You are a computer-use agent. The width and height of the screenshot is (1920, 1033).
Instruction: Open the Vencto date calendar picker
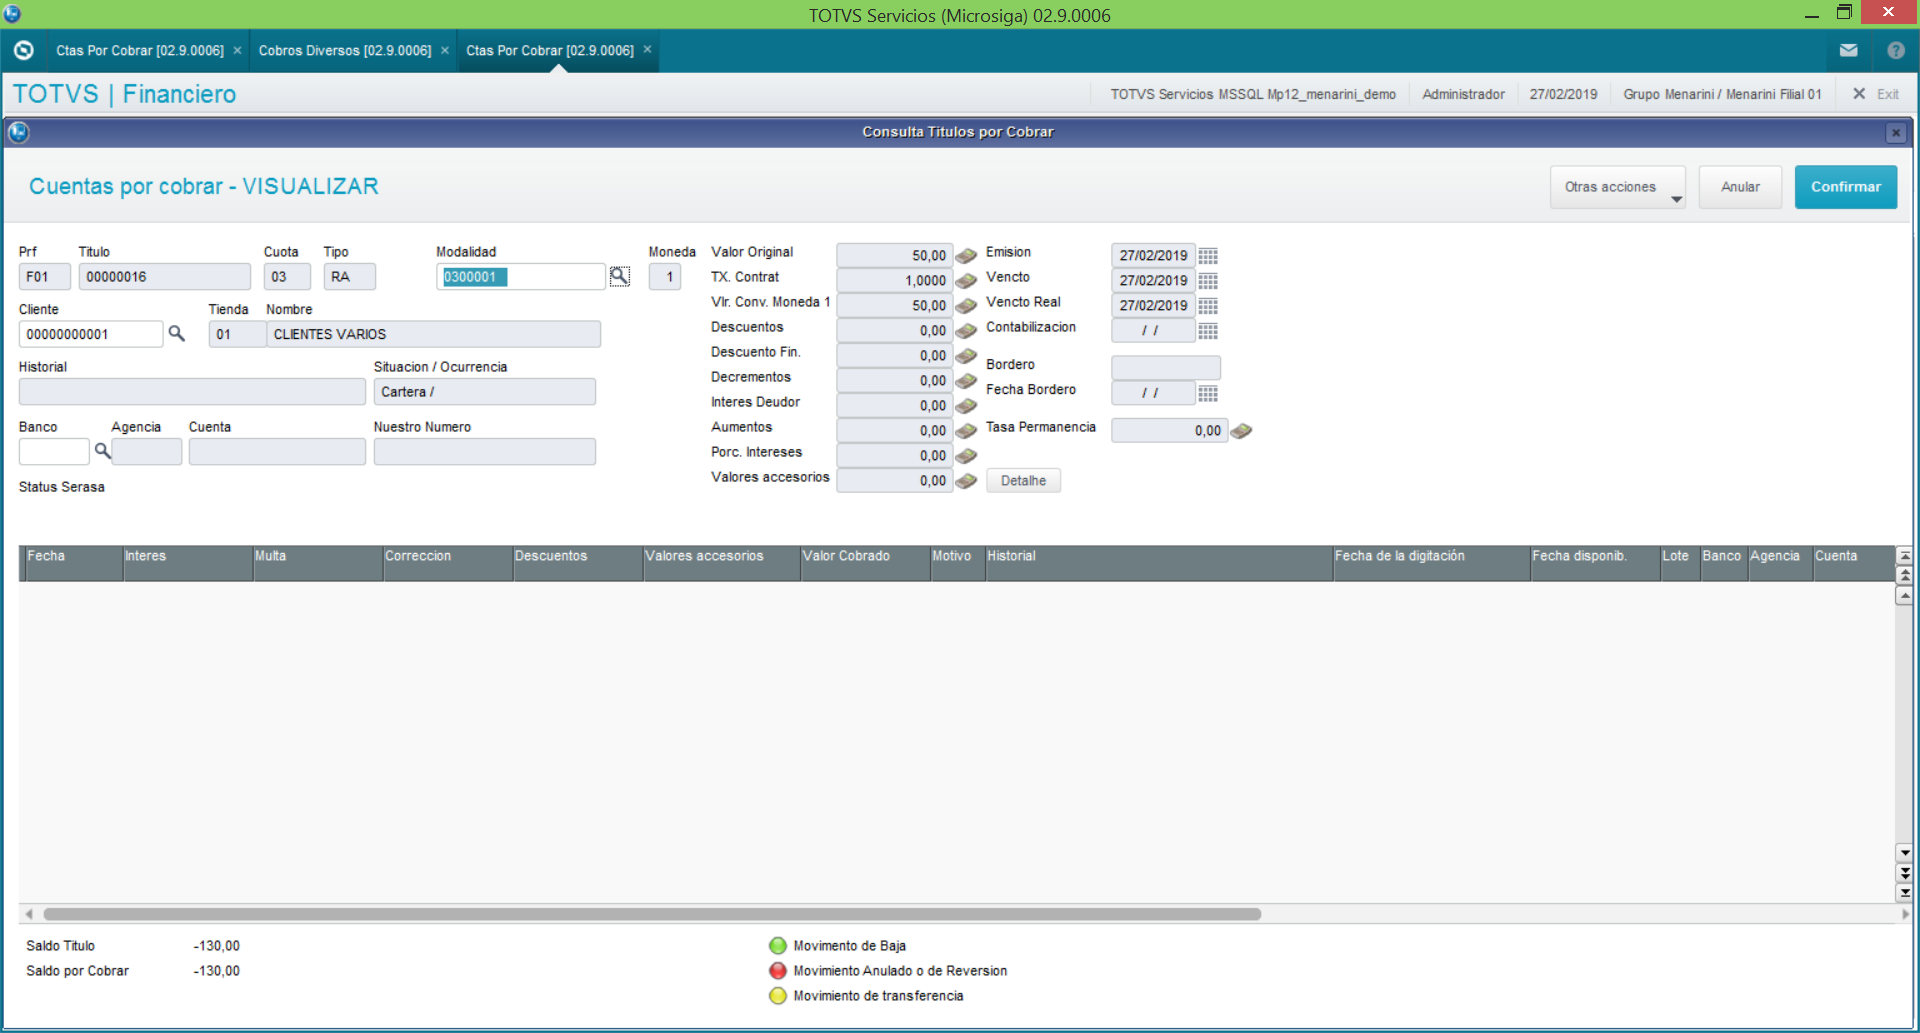(x=1208, y=281)
